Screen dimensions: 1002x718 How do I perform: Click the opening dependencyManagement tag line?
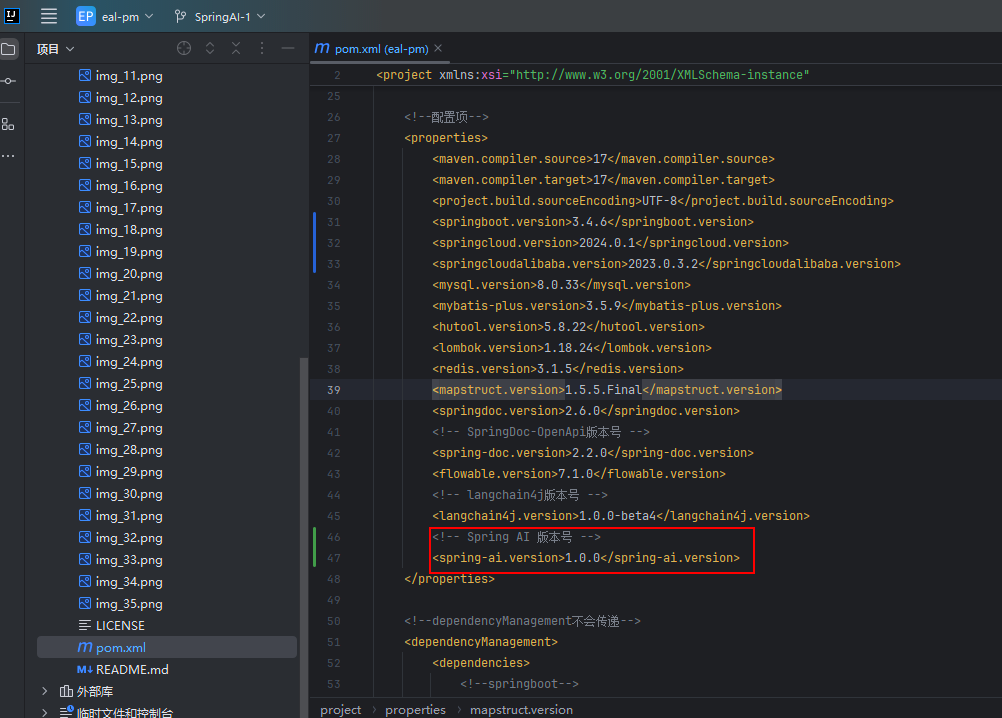[481, 642]
